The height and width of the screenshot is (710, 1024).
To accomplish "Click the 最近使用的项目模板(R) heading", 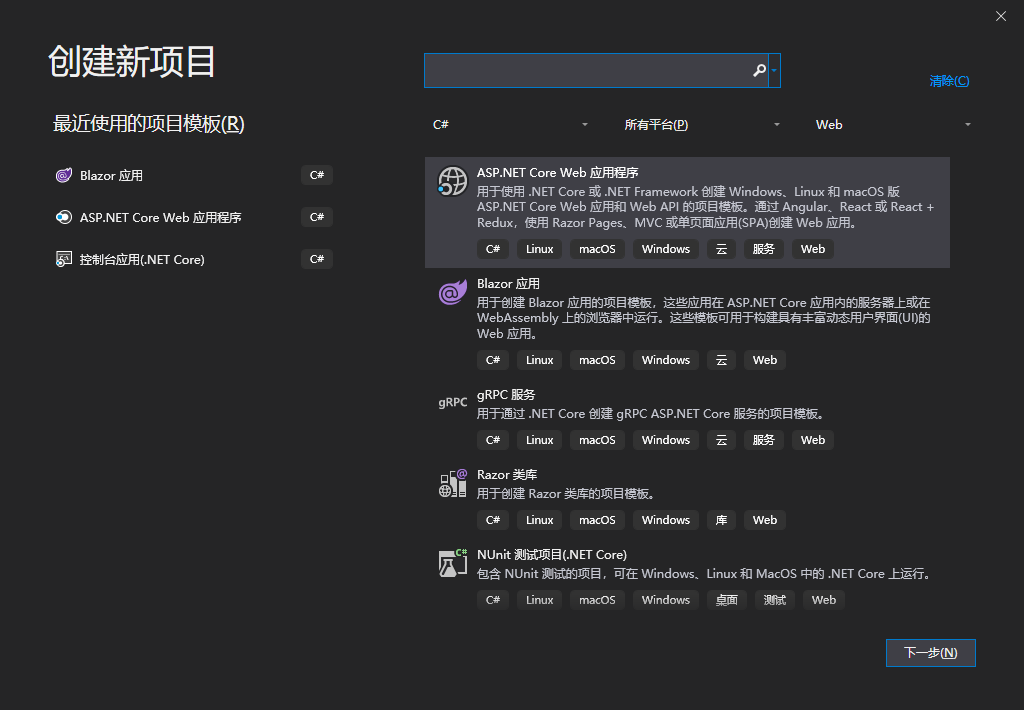I will [148, 124].
